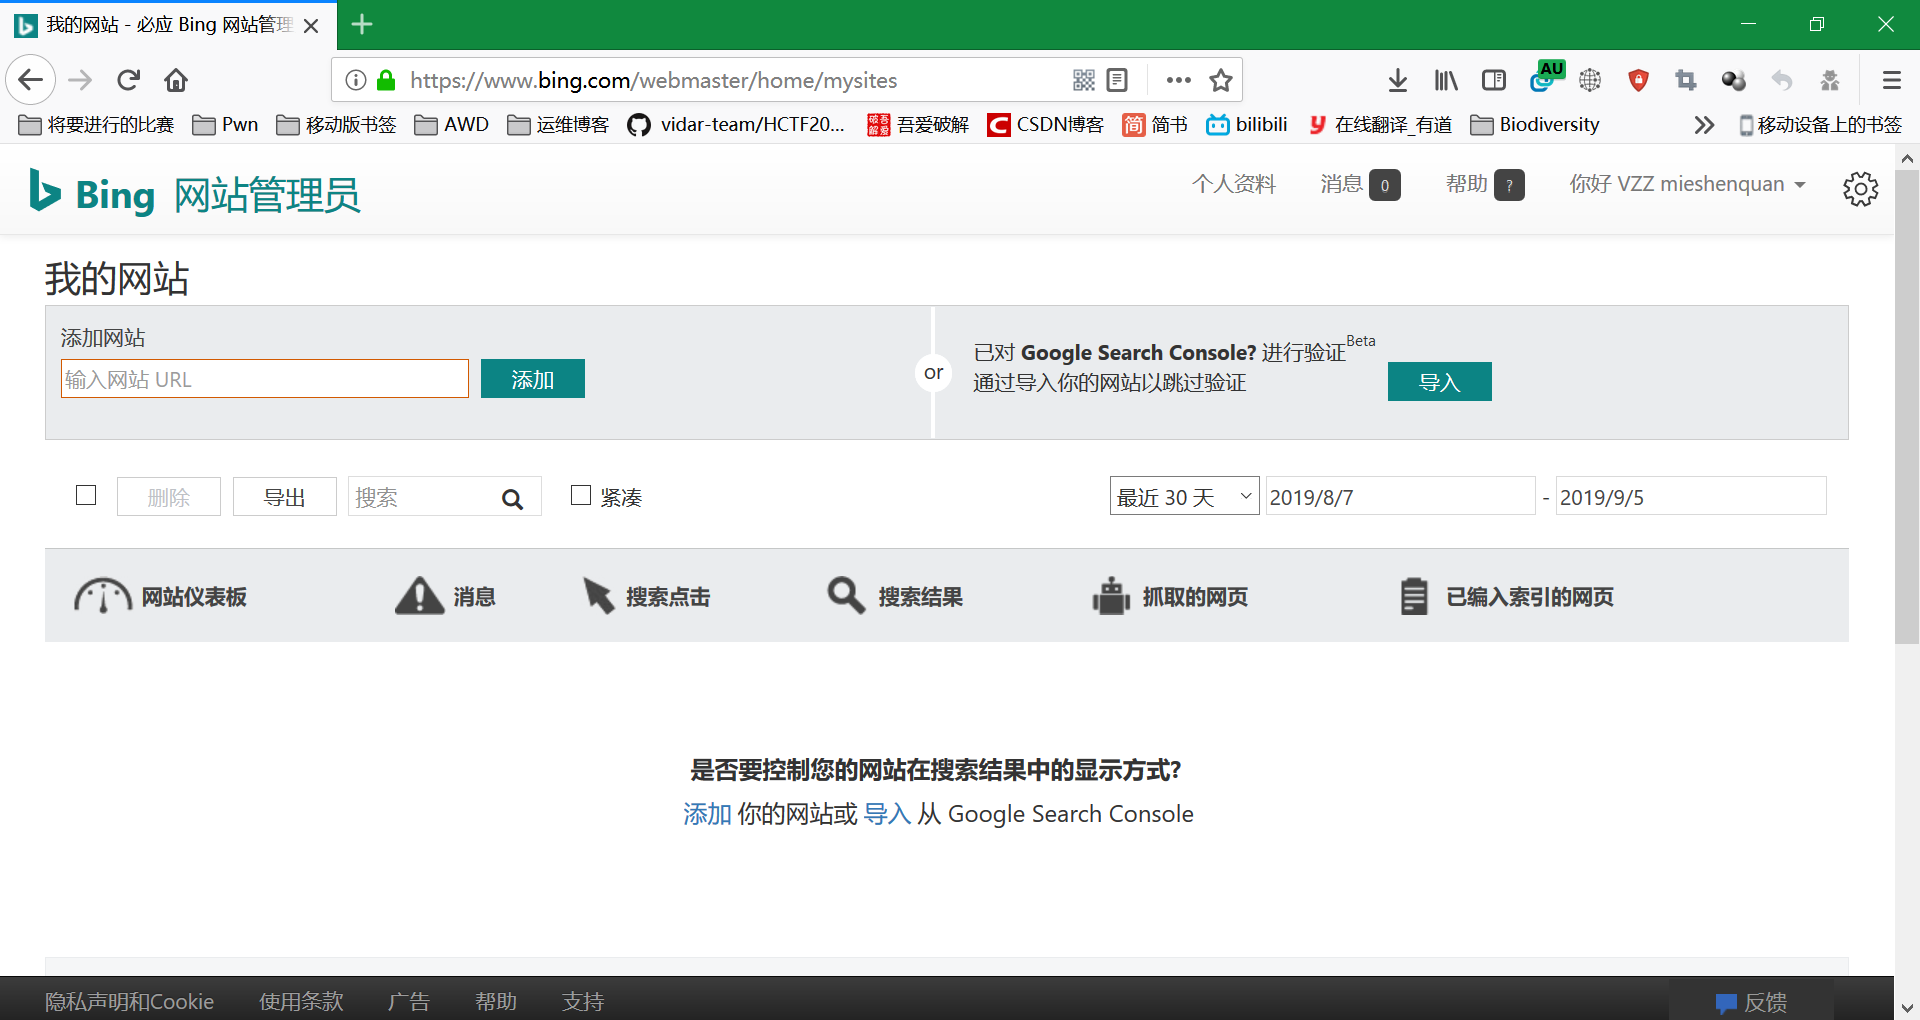
Task: Edit the end date field 2019/9/5
Action: coord(1691,496)
